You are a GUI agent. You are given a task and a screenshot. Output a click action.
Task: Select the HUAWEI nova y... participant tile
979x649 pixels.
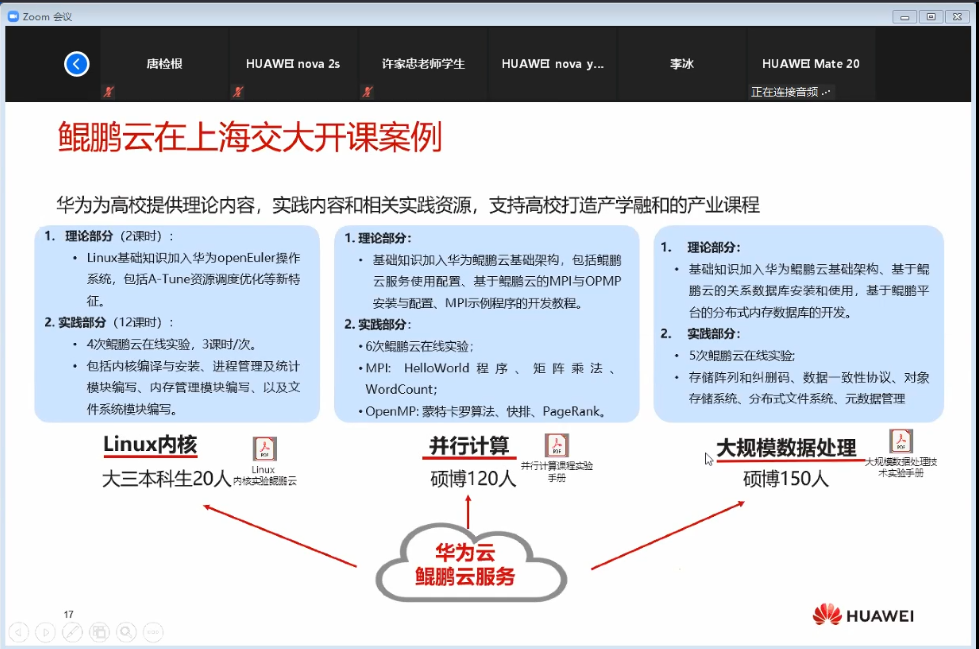point(552,64)
